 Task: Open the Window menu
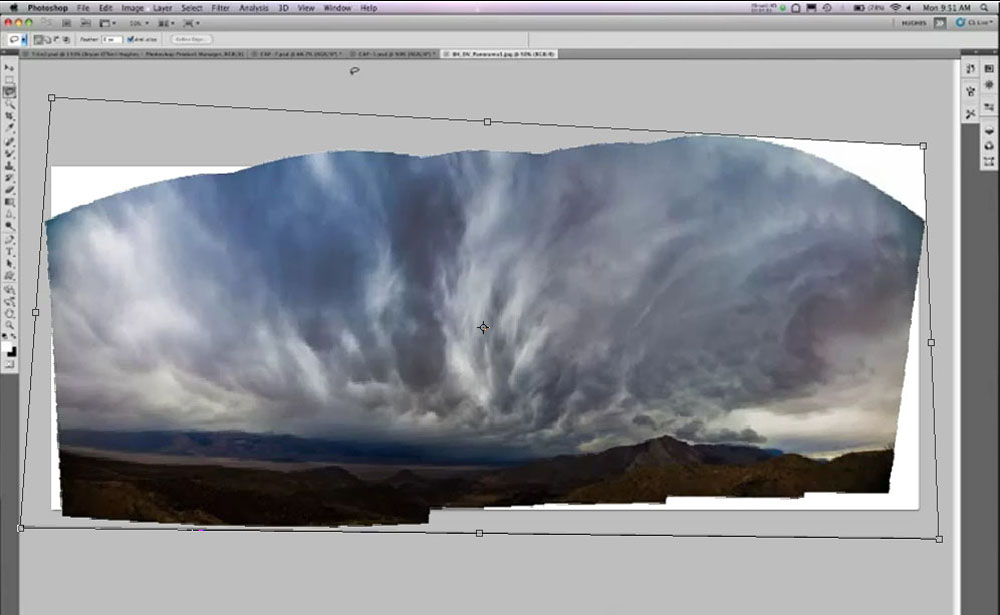(337, 8)
